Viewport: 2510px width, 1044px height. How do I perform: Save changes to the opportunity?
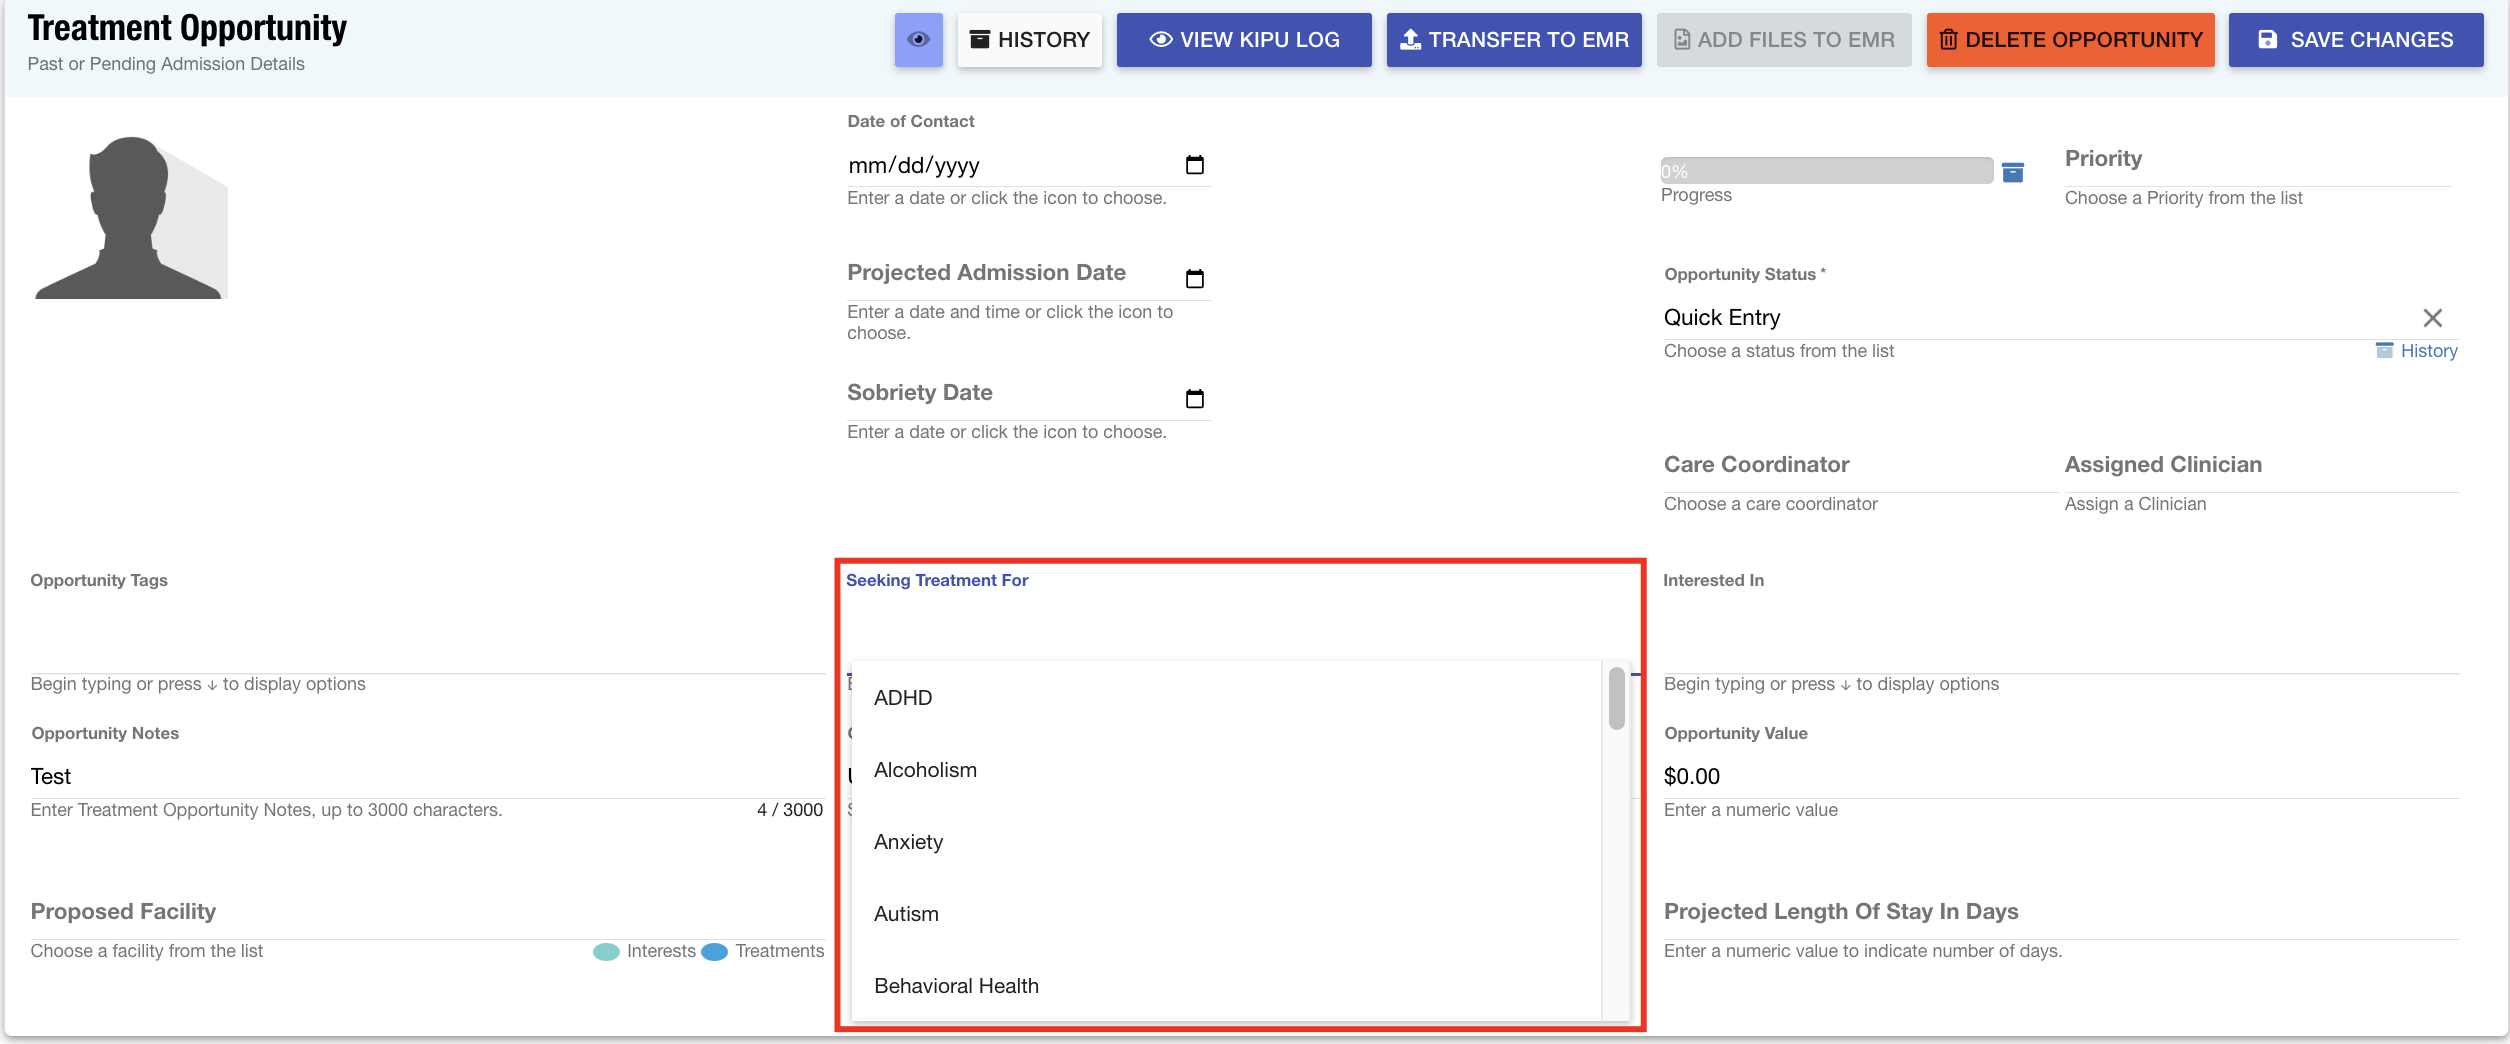[x=2355, y=40]
